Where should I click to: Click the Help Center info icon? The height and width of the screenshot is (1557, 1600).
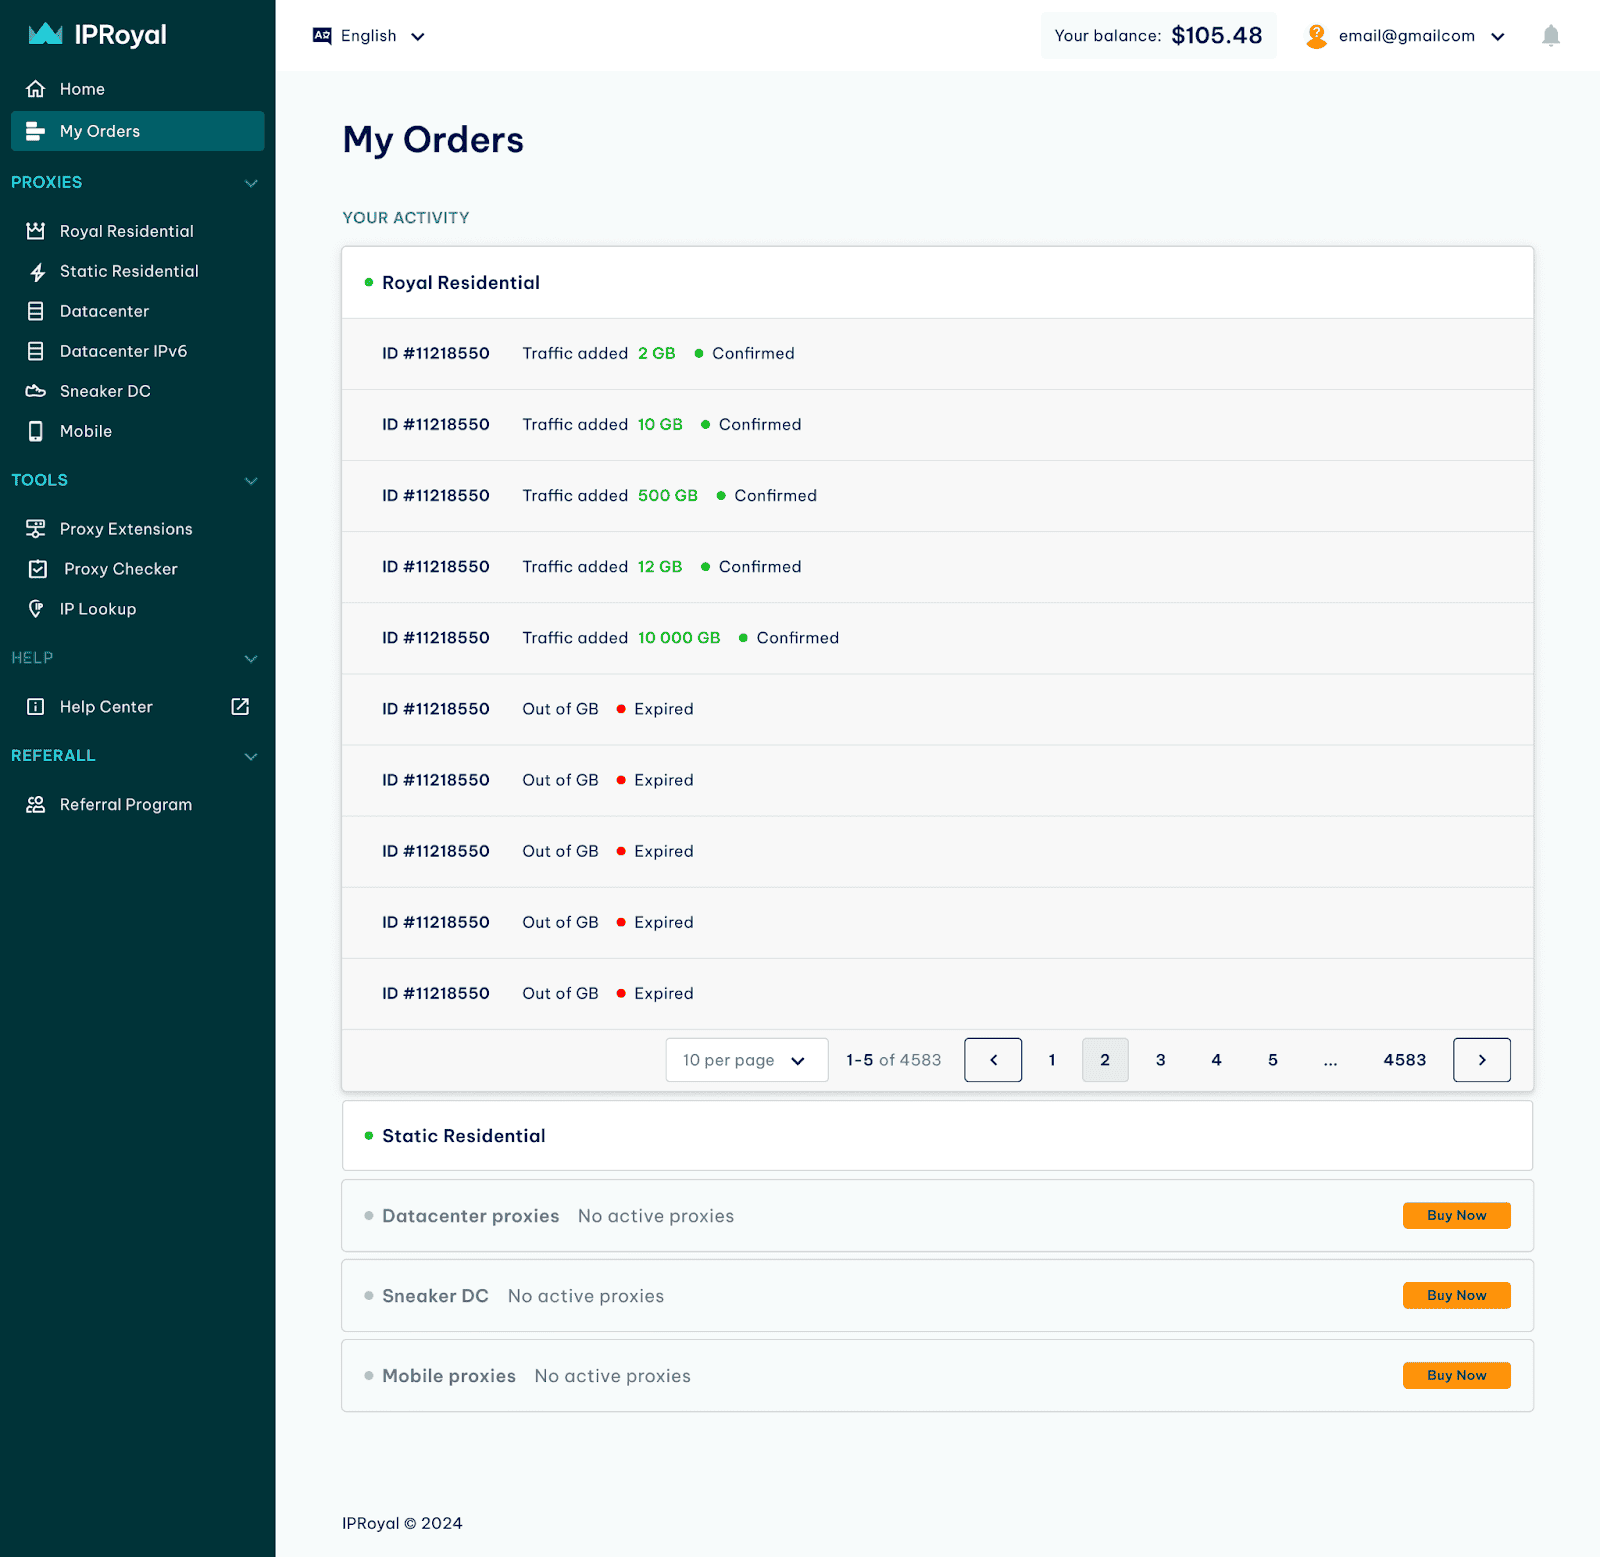tap(36, 707)
